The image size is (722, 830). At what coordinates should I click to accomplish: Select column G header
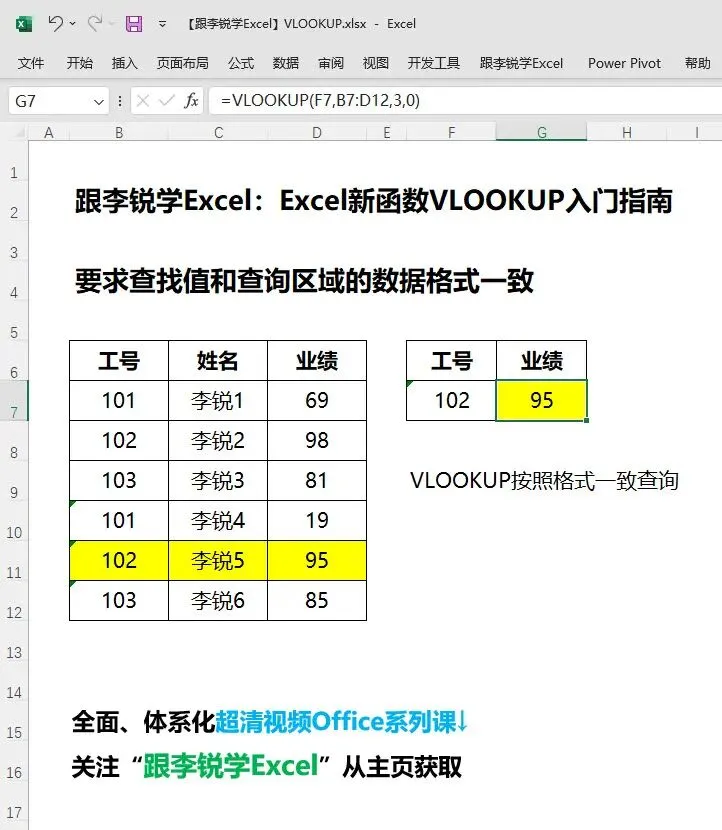point(542,132)
